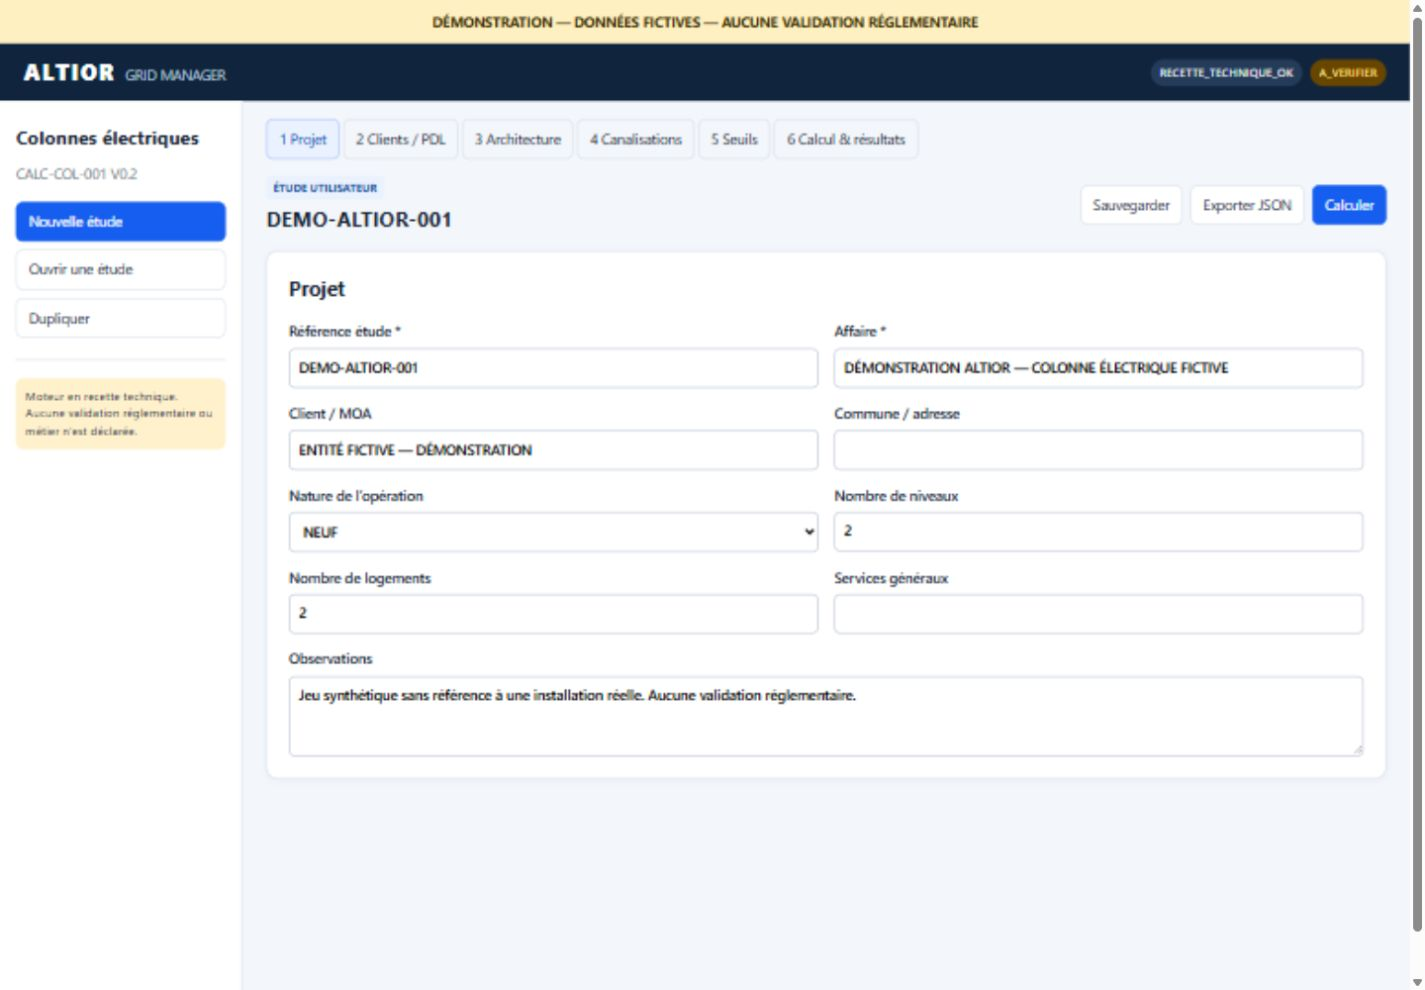The image size is (1425, 990).
Task: Click the DEMO-ALTIOR-001 study title
Action: 359,220
